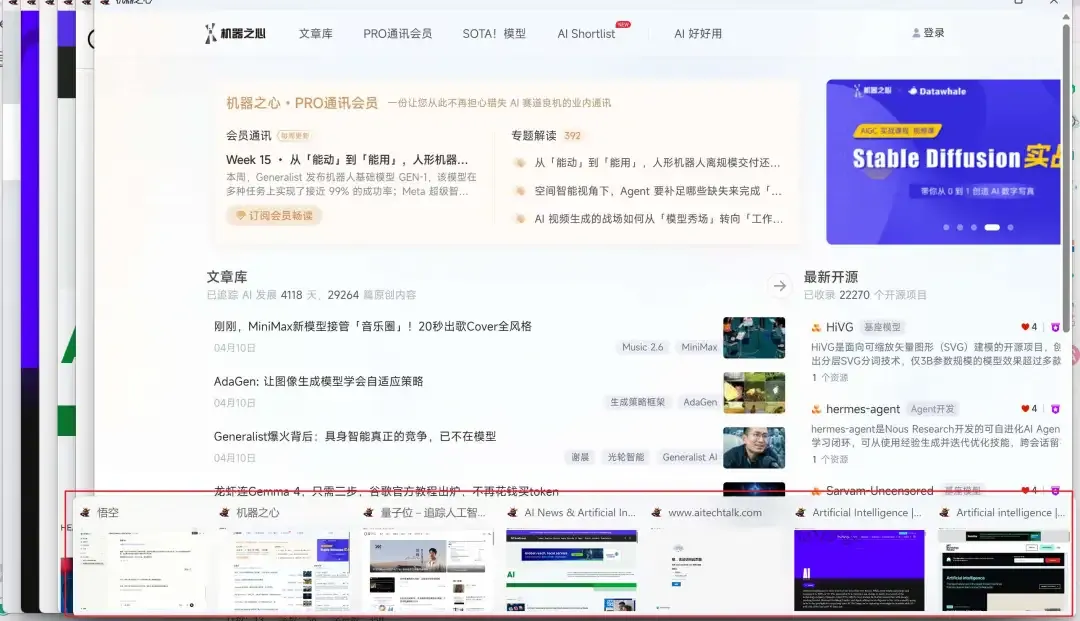Click the Generalist AI tag
Viewport: 1080px width, 621px height.
coord(689,457)
